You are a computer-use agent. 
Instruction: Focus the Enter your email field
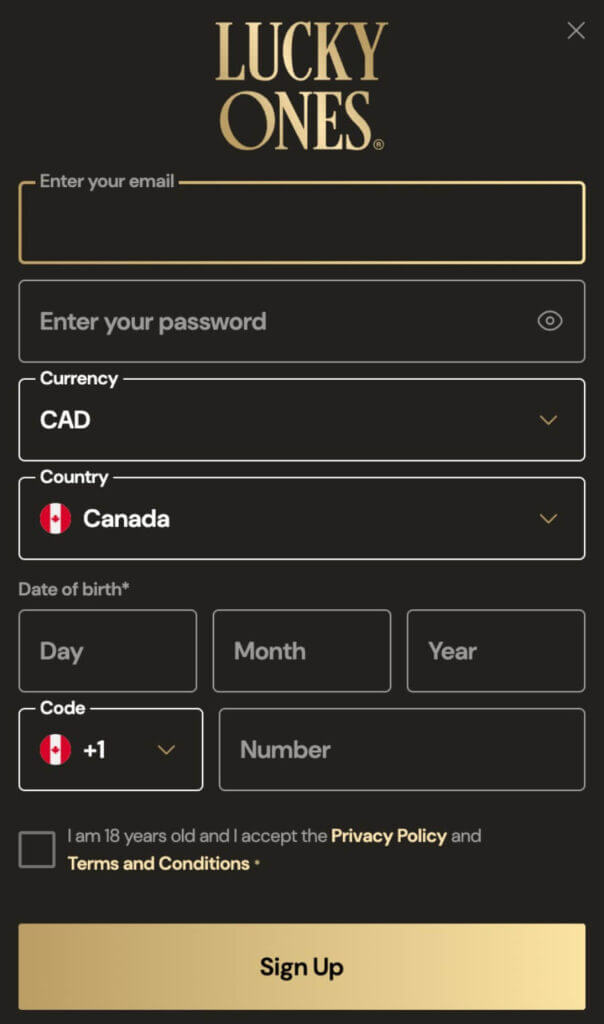(x=301, y=224)
